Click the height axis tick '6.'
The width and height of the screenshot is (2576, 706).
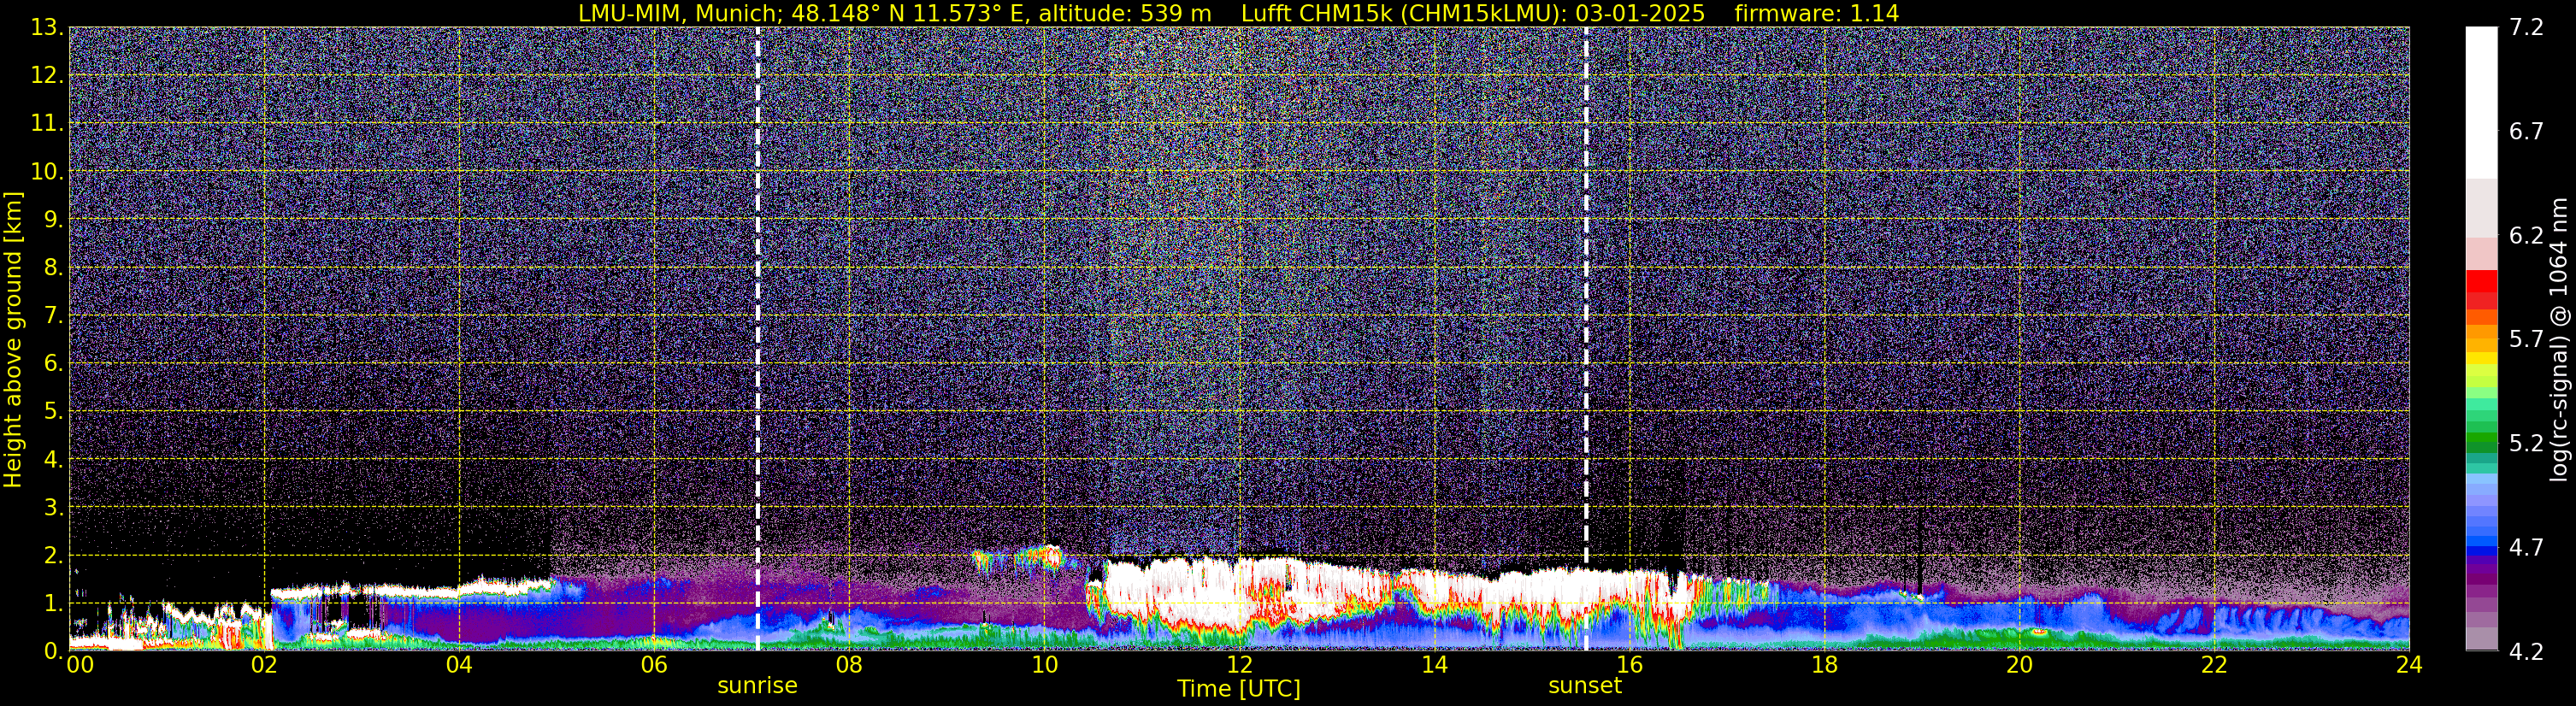[x=53, y=363]
